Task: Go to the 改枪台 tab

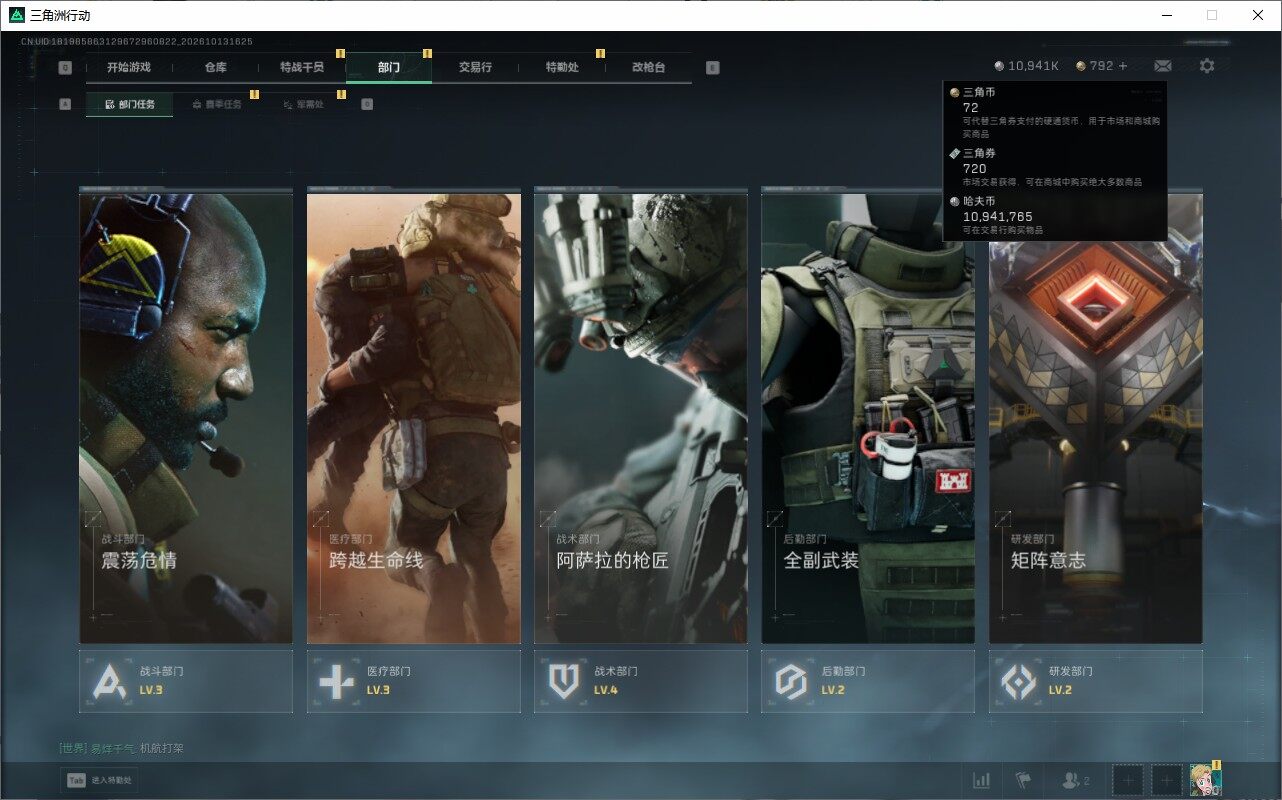Action: pyautogui.click(x=648, y=67)
